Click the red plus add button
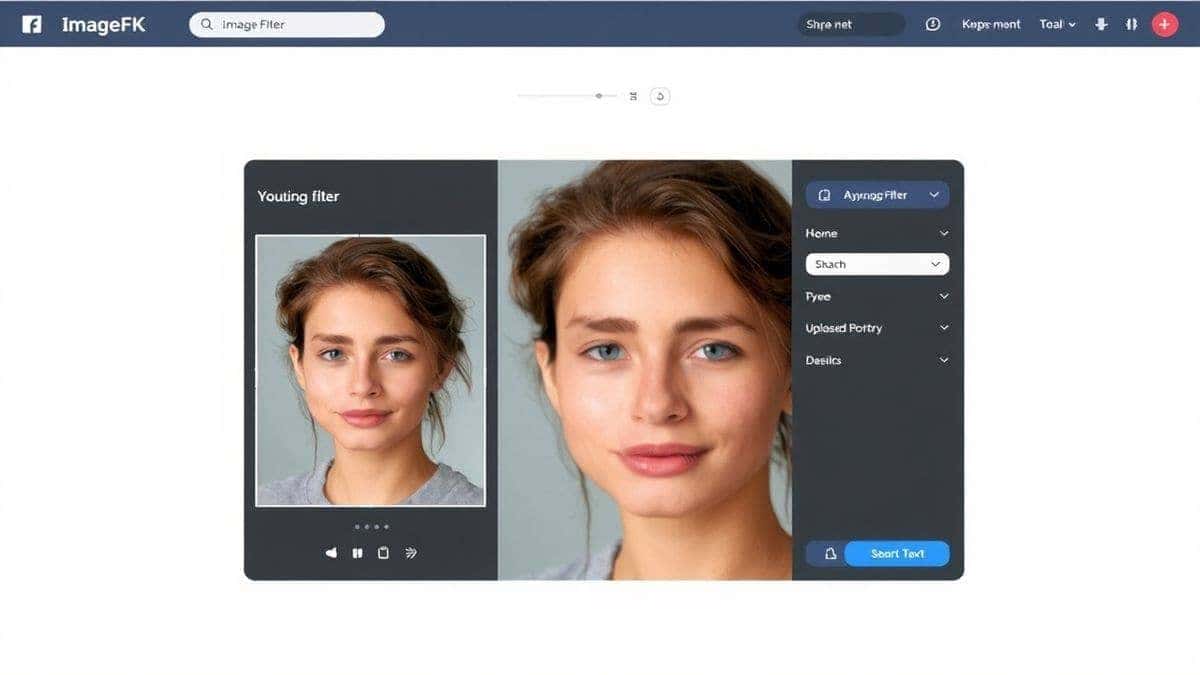 [x=1165, y=24]
